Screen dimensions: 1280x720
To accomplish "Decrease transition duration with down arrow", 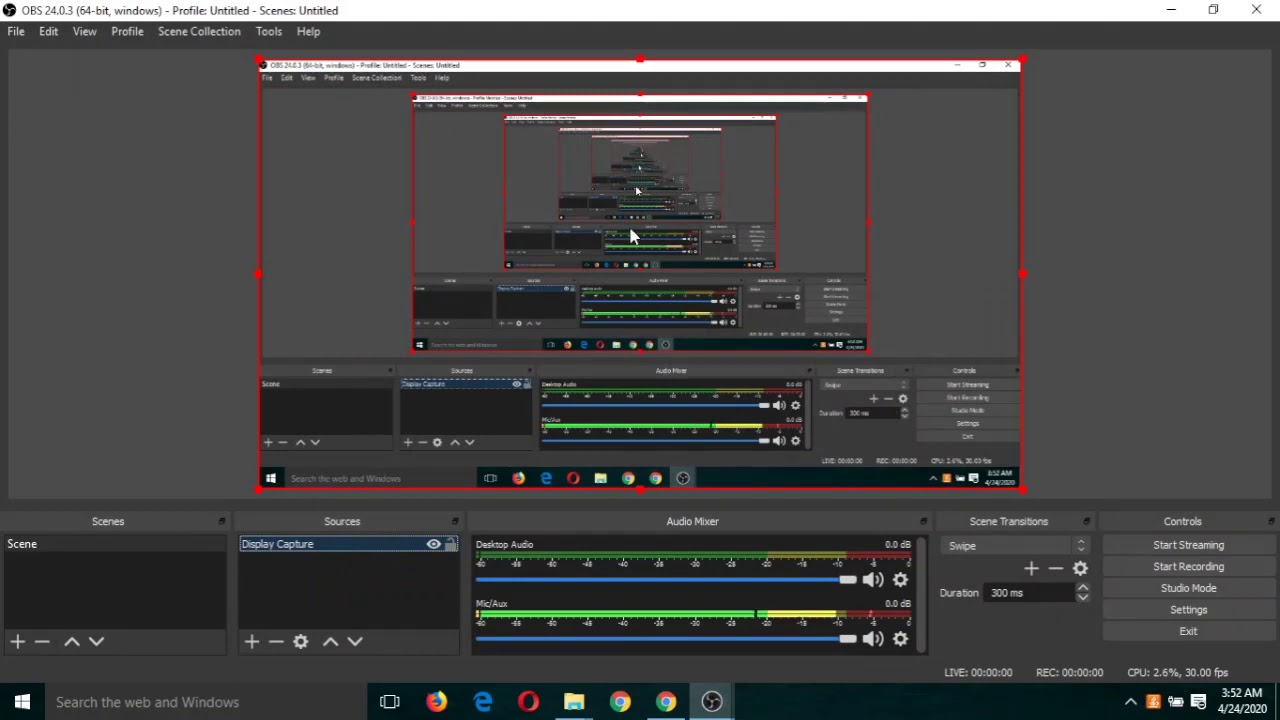I will click(x=1082, y=598).
